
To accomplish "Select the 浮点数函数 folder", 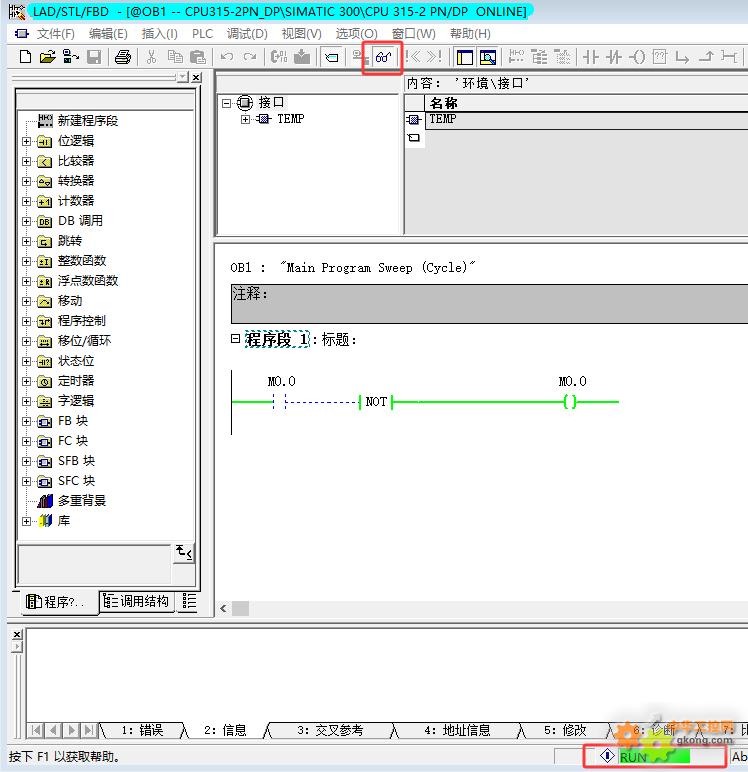I will (x=88, y=281).
